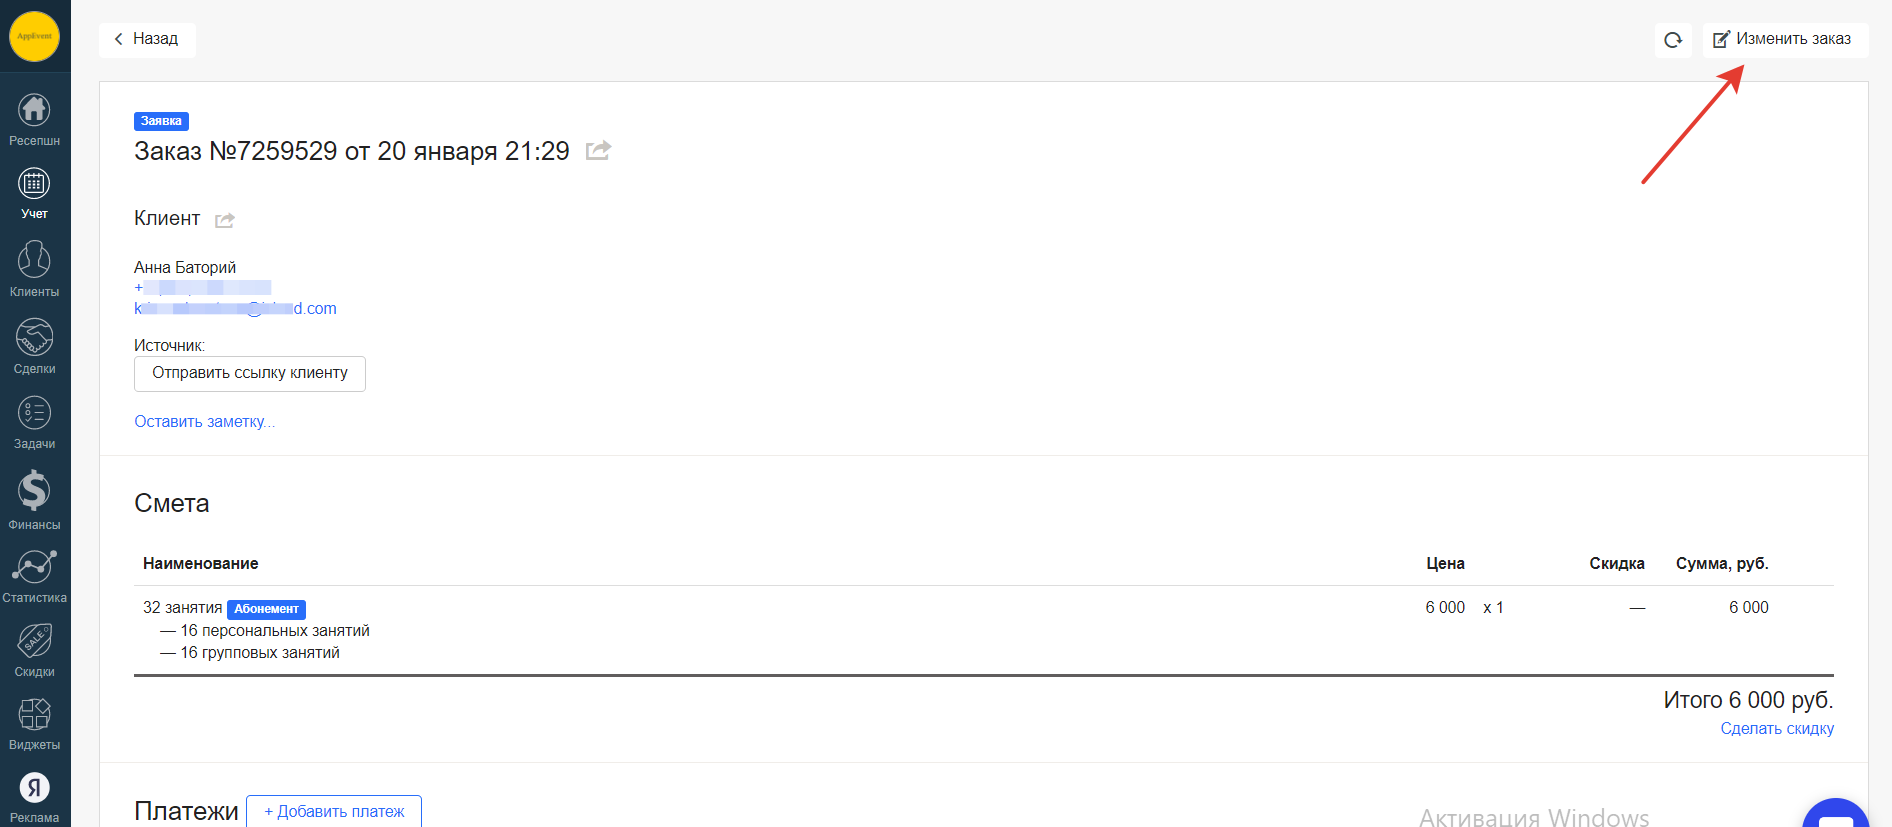Open the Финансы dollar icon

pyautogui.click(x=34, y=499)
